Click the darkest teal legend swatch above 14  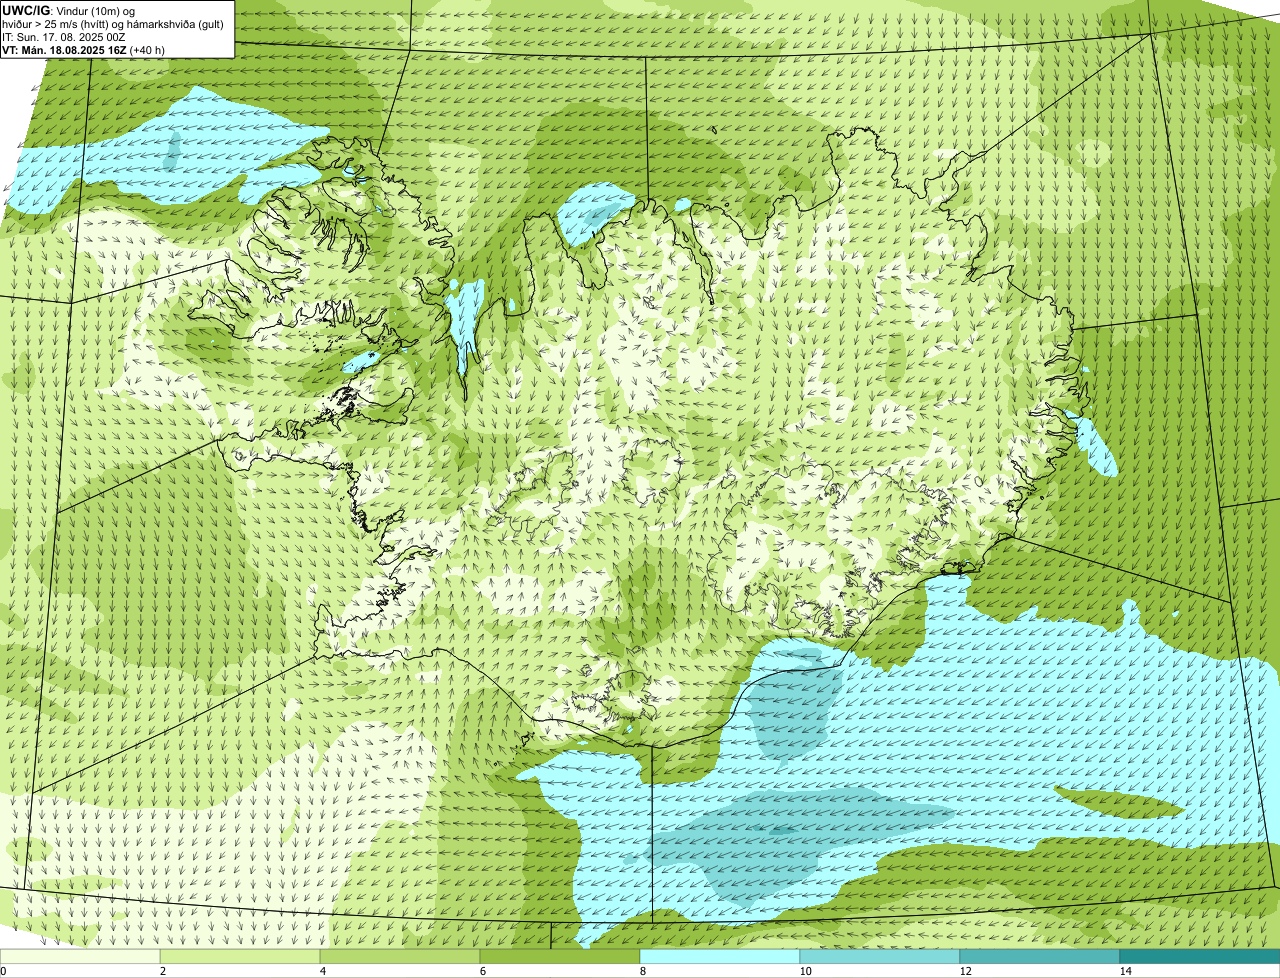(x=1200, y=957)
